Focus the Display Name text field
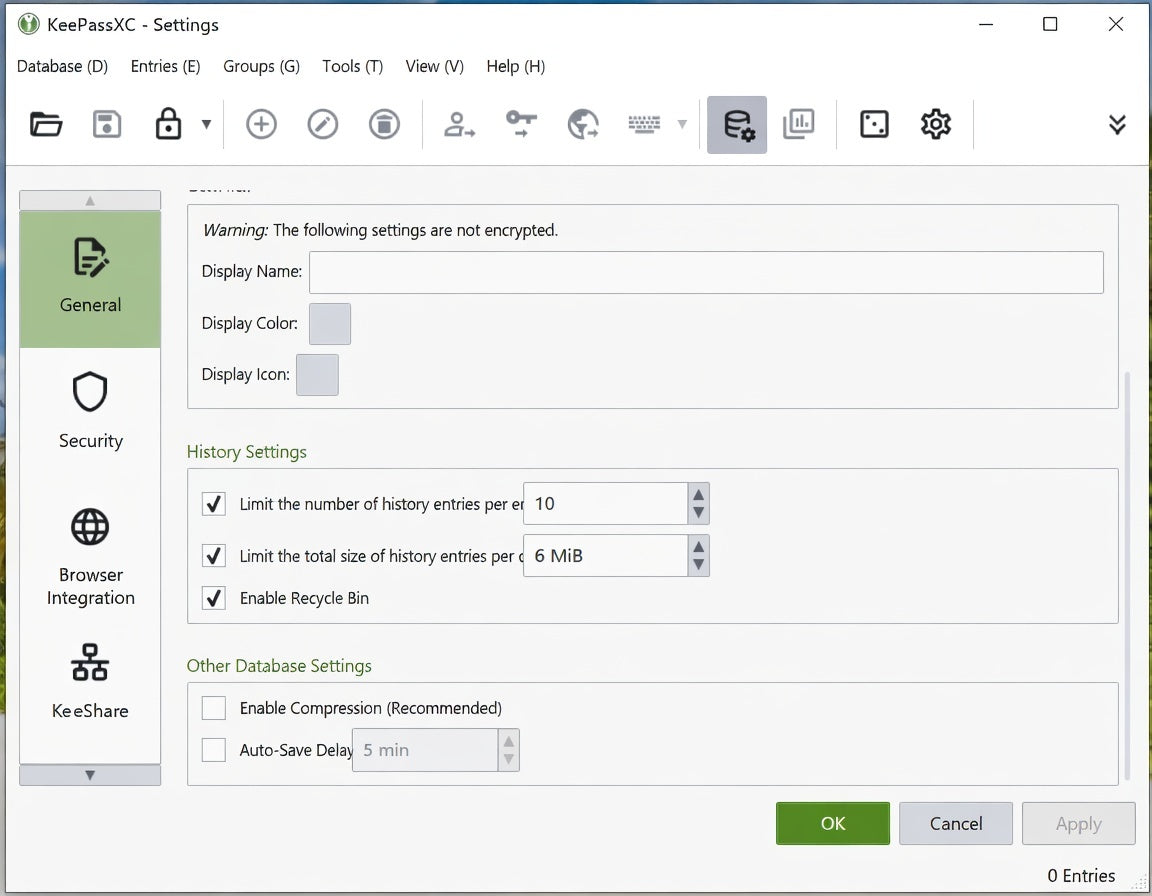The height and width of the screenshot is (896, 1152). pos(706,272)
